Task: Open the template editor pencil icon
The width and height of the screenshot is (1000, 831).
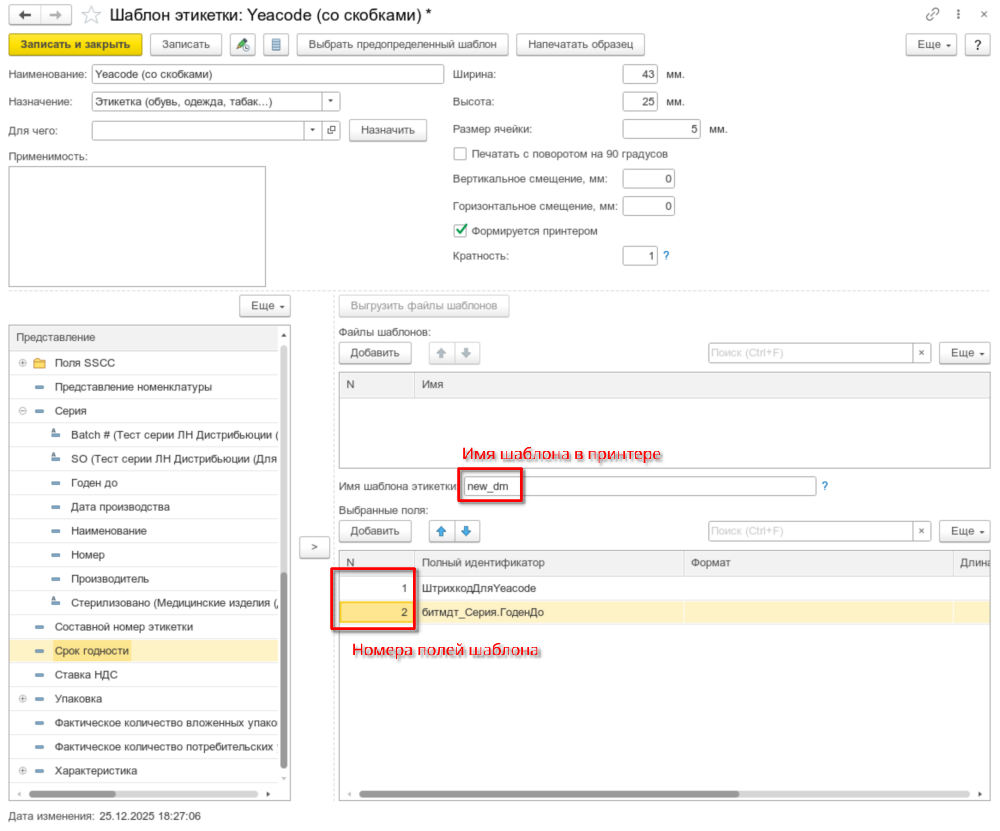Action: pos(242,45)
